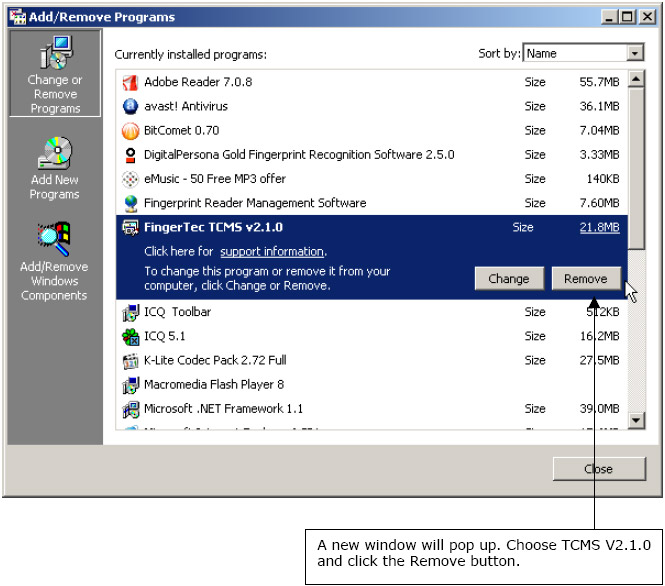The image size is (665, 586).
Task: Open the Add New Programs panel
Action: pyautogui.click(x=55, y=168)
